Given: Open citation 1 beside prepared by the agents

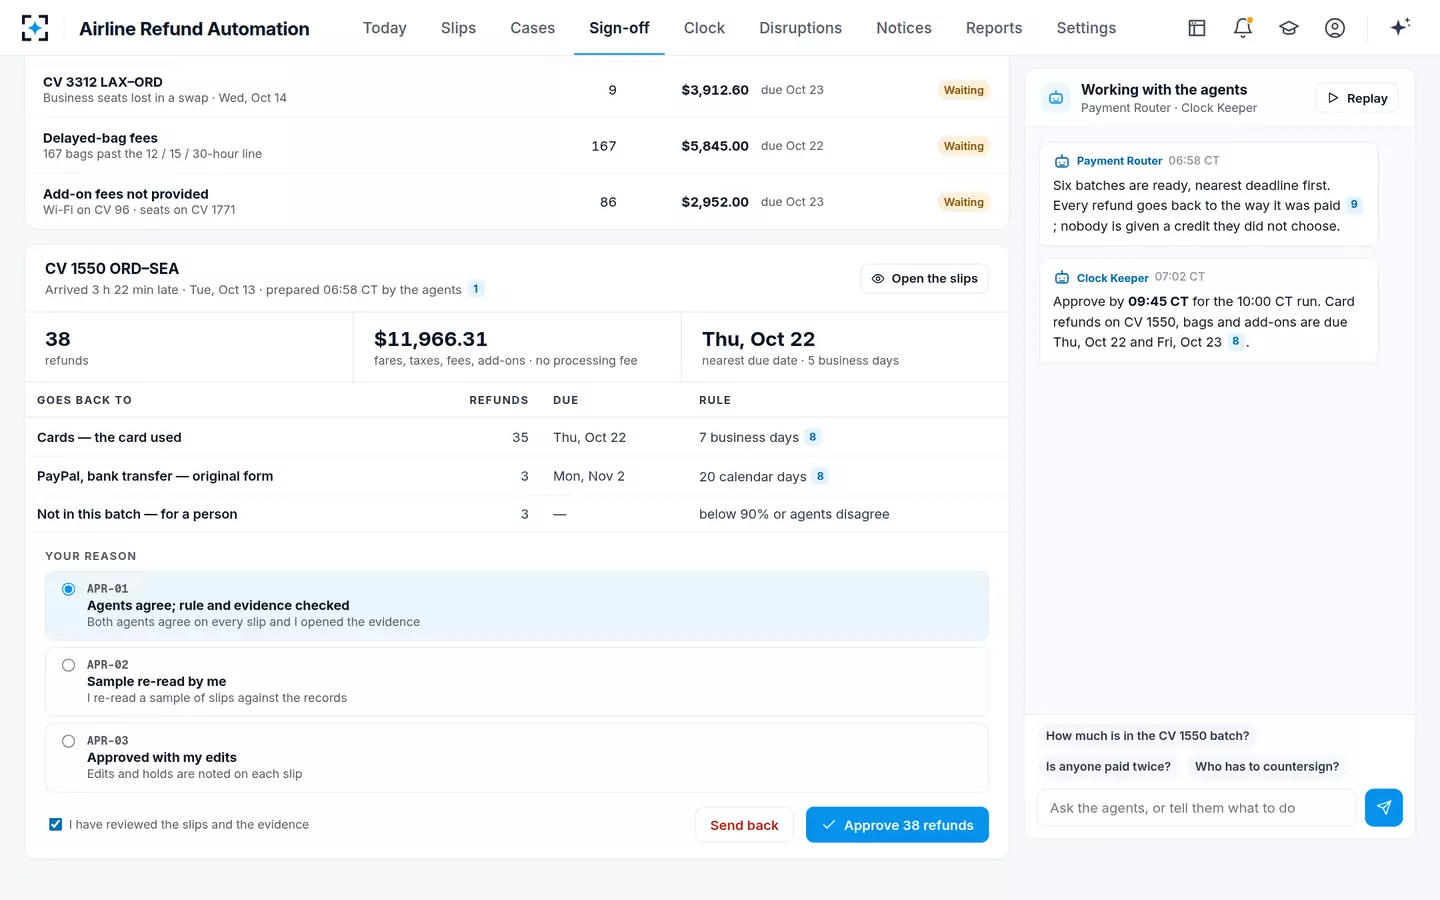Looking at the screenshot, I should (x=476, y=289).
